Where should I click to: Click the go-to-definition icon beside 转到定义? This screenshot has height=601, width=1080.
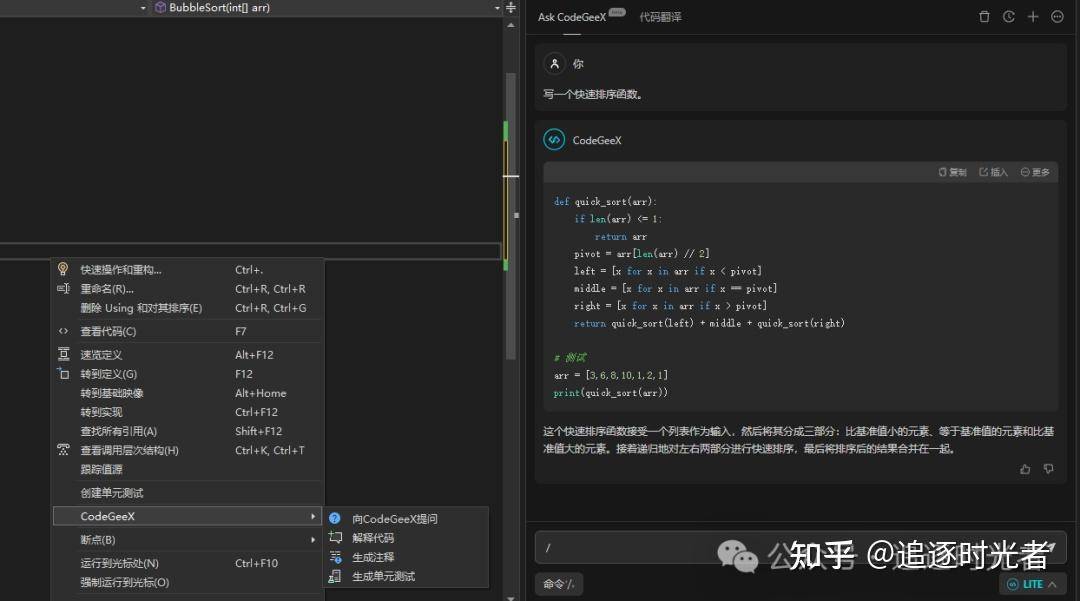click(63, 374)
